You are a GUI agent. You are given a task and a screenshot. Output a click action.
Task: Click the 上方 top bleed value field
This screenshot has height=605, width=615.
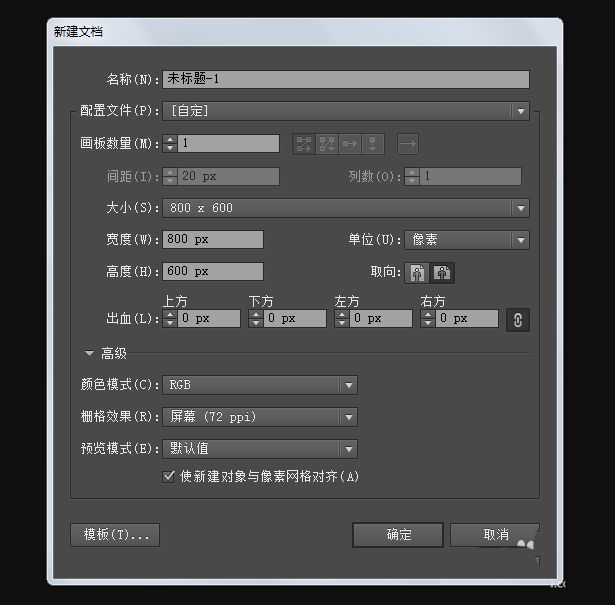click(x=209, y=318)
